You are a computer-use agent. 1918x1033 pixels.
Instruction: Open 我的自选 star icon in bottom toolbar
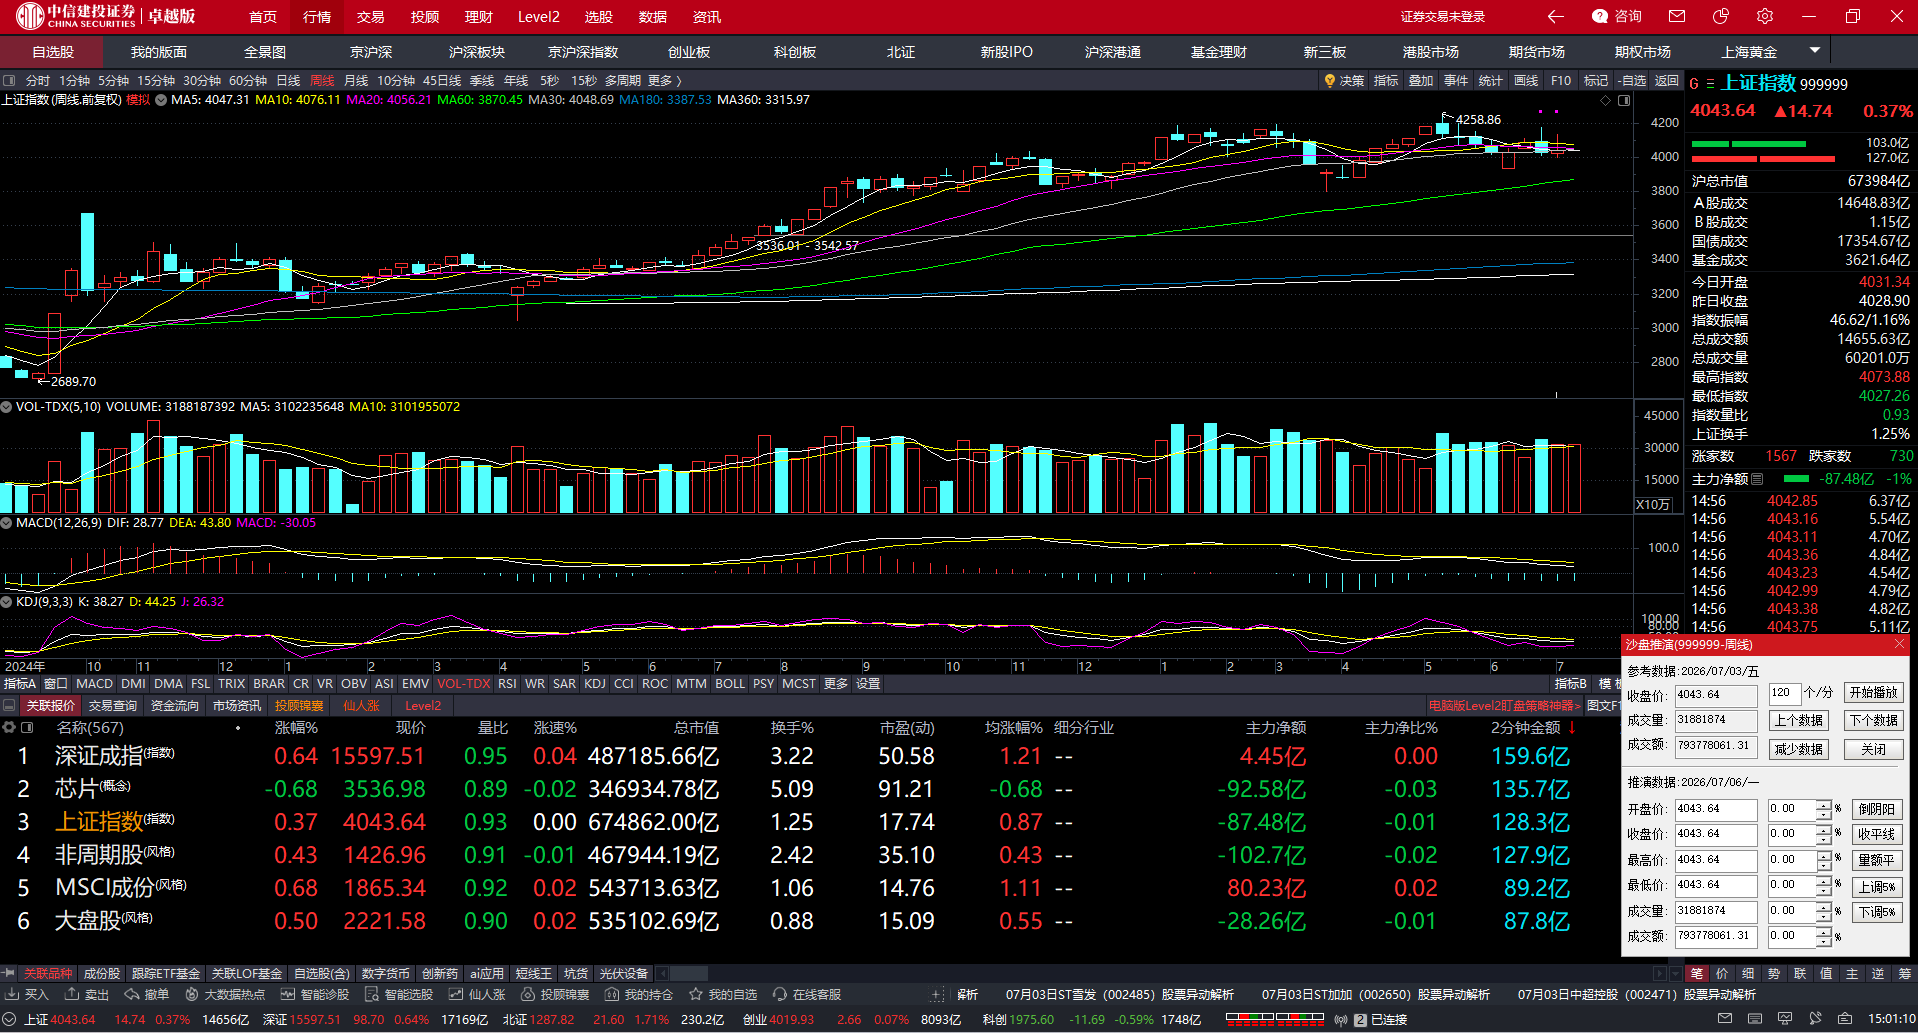[x=695, y=994]
